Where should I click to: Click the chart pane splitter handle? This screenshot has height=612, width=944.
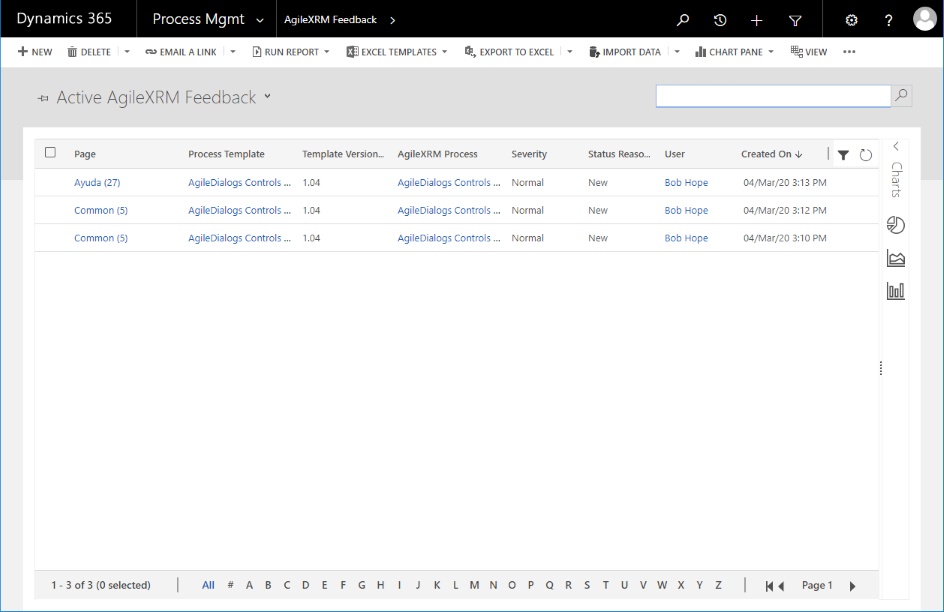point(881,368)
